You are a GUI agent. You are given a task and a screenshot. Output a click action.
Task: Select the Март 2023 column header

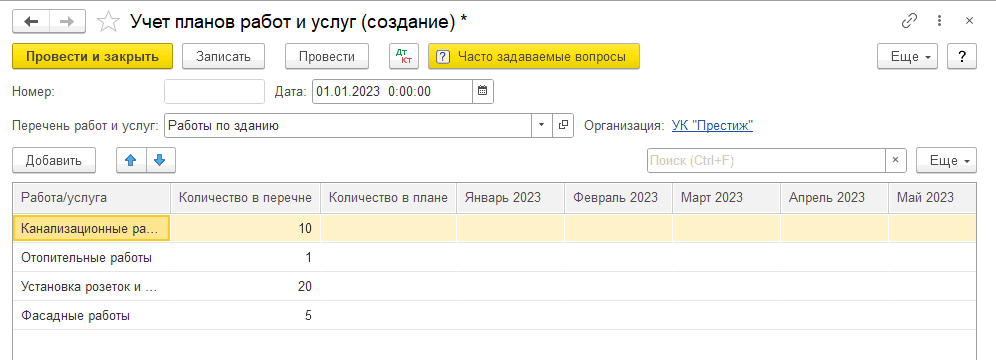point(726,197)
